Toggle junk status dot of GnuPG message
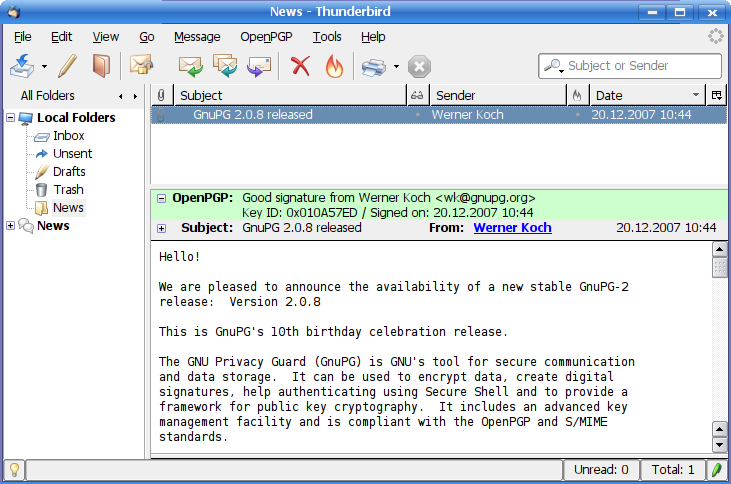This screenshot has width=731, height=484. pos(578,115)
